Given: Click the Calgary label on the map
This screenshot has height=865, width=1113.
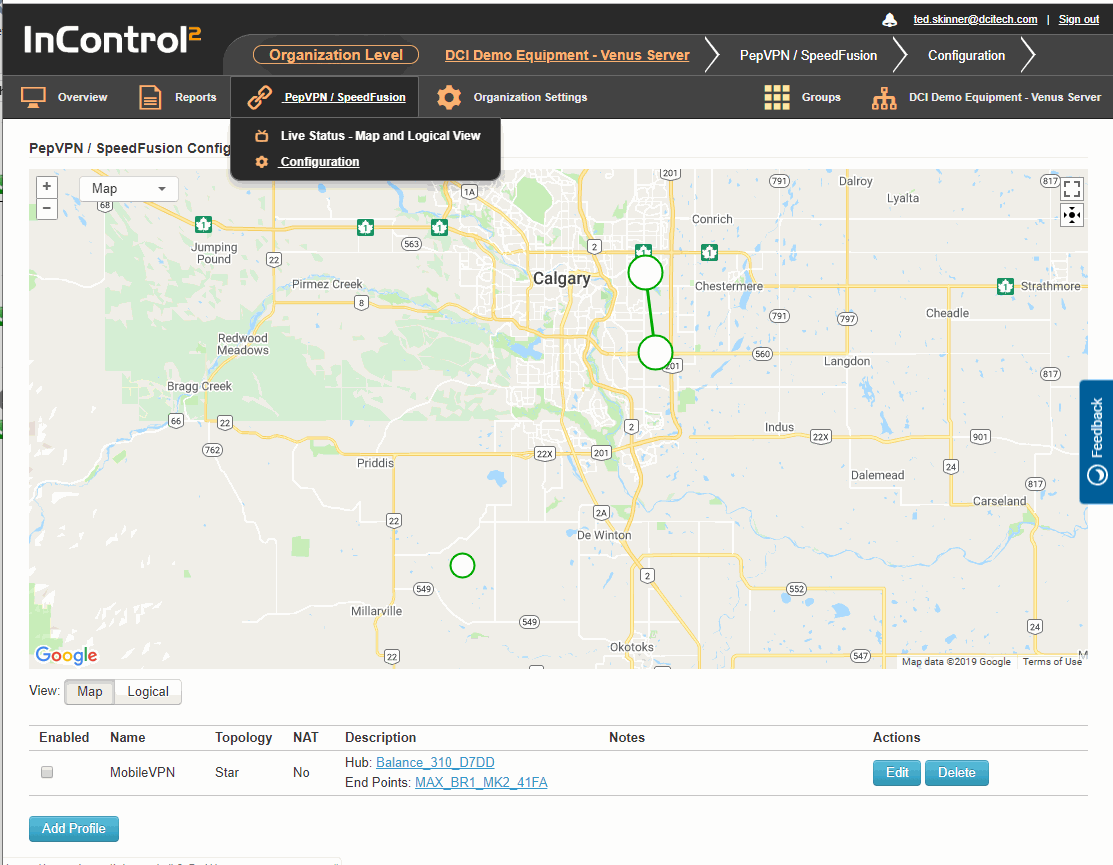Looking at the screenshot, I should click(561, 278).
